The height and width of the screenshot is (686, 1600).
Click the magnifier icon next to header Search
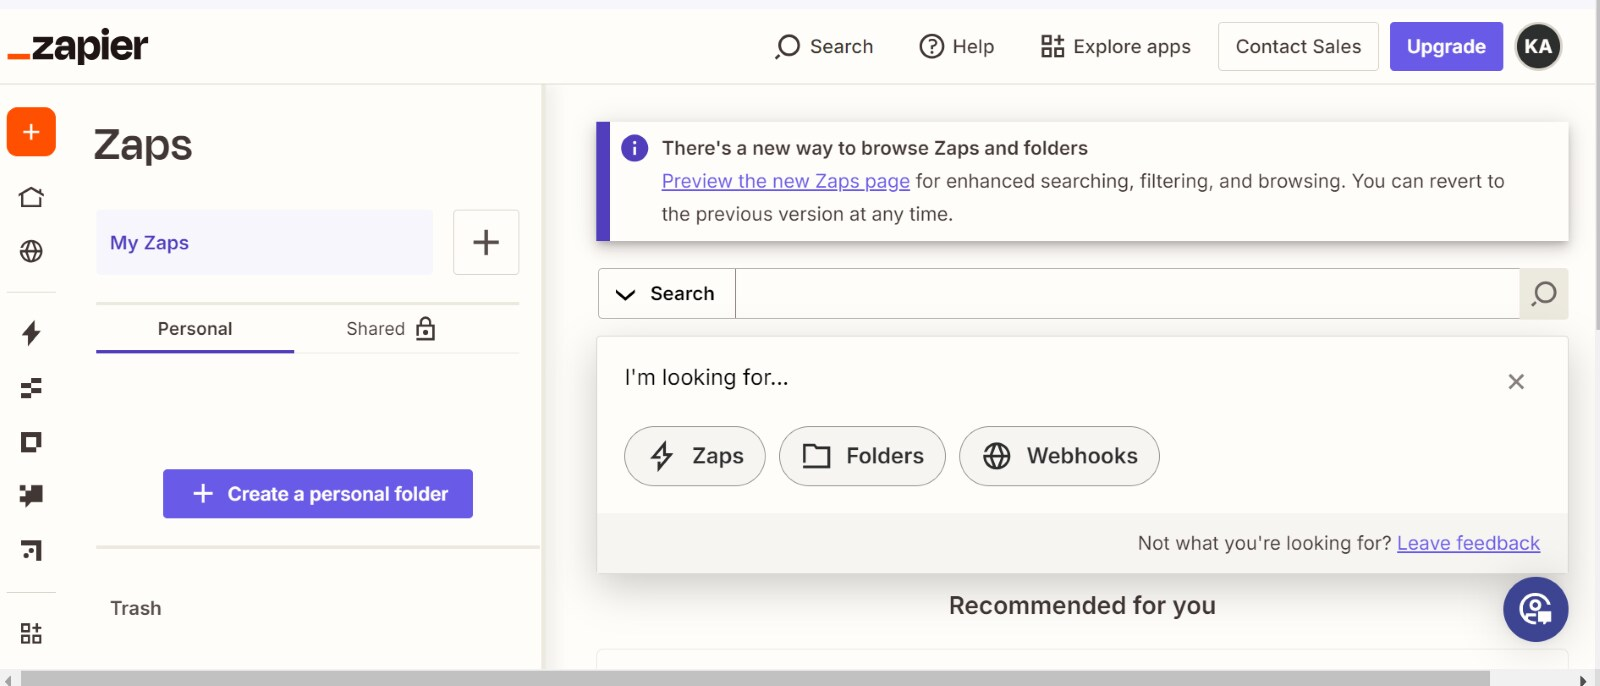(788, 47)
